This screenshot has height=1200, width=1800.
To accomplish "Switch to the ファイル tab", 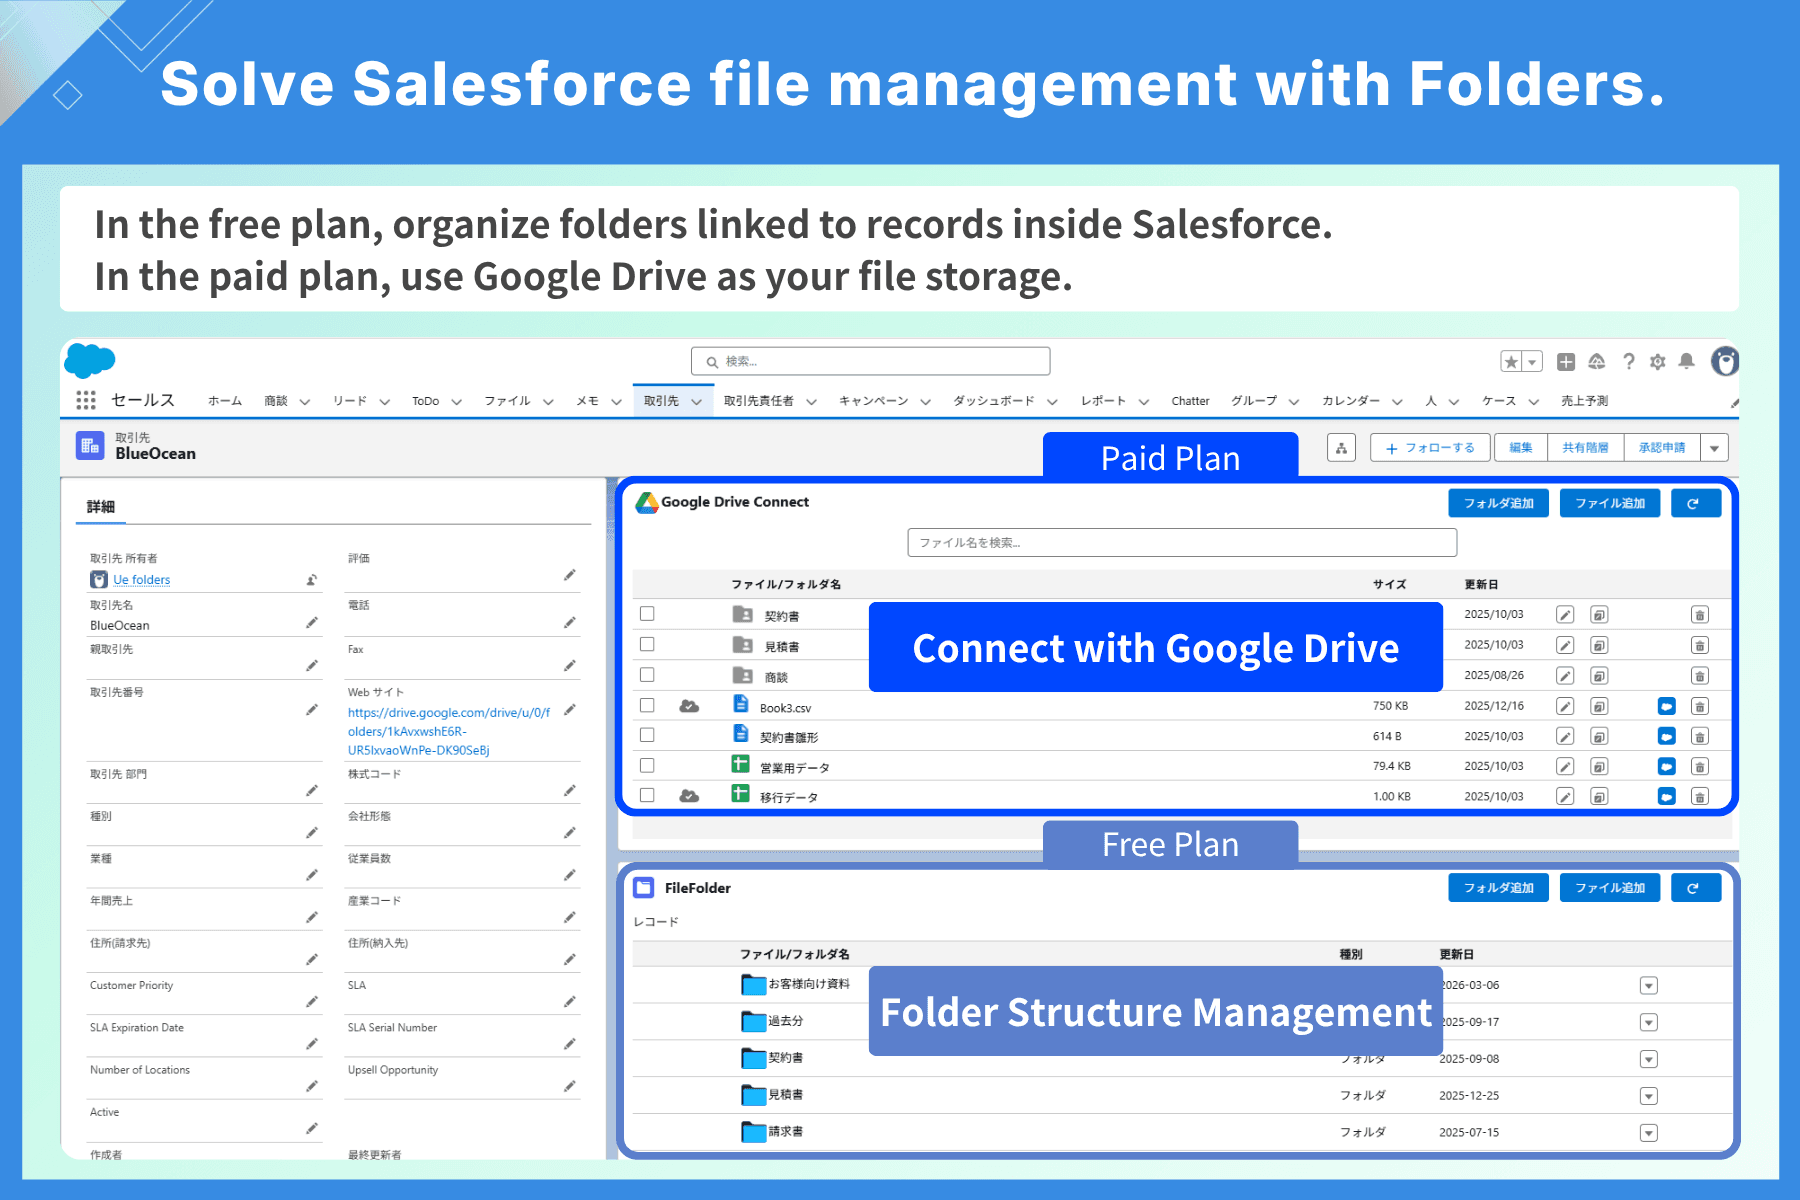I will point(507,401).
